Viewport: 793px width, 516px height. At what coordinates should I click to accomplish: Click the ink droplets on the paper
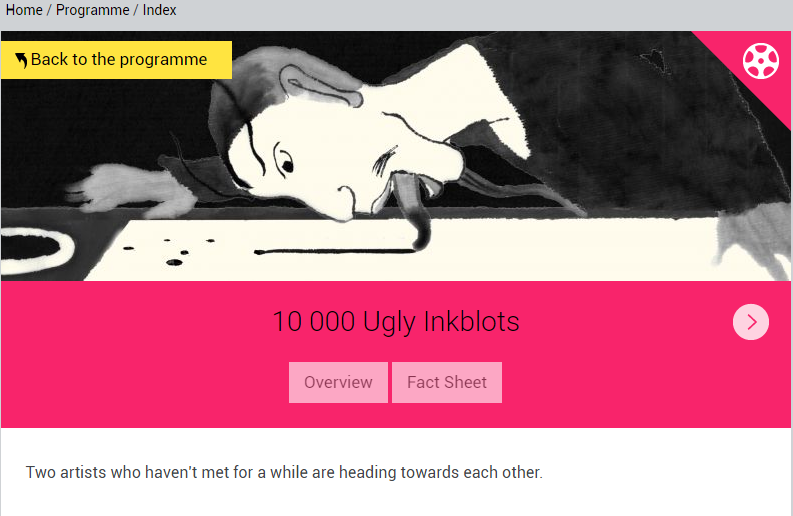167,251
